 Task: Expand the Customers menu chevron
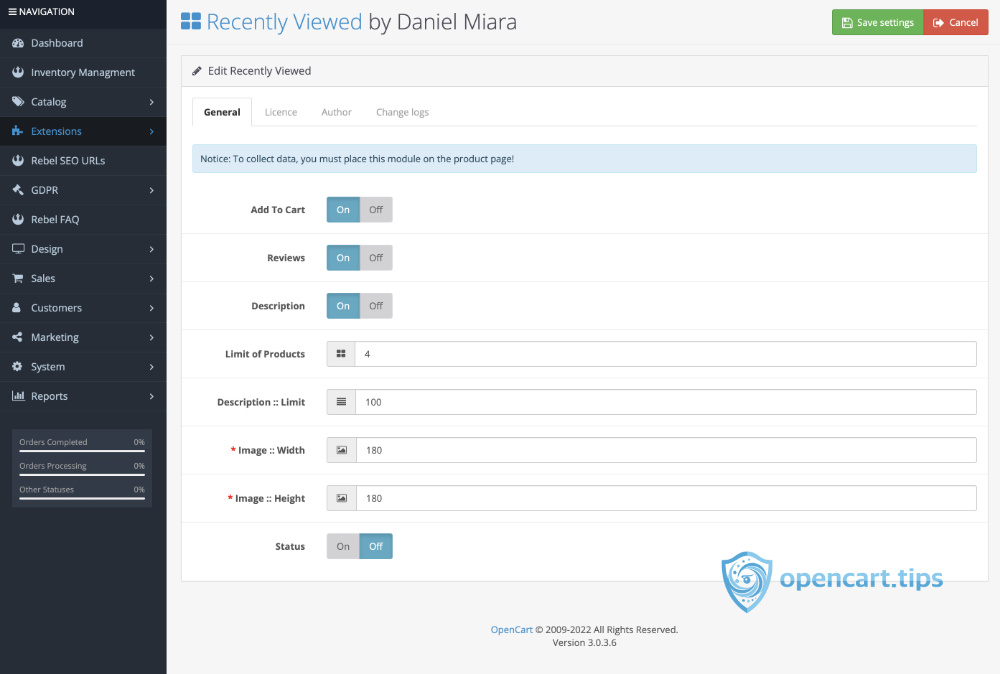[x=152, y=308]
